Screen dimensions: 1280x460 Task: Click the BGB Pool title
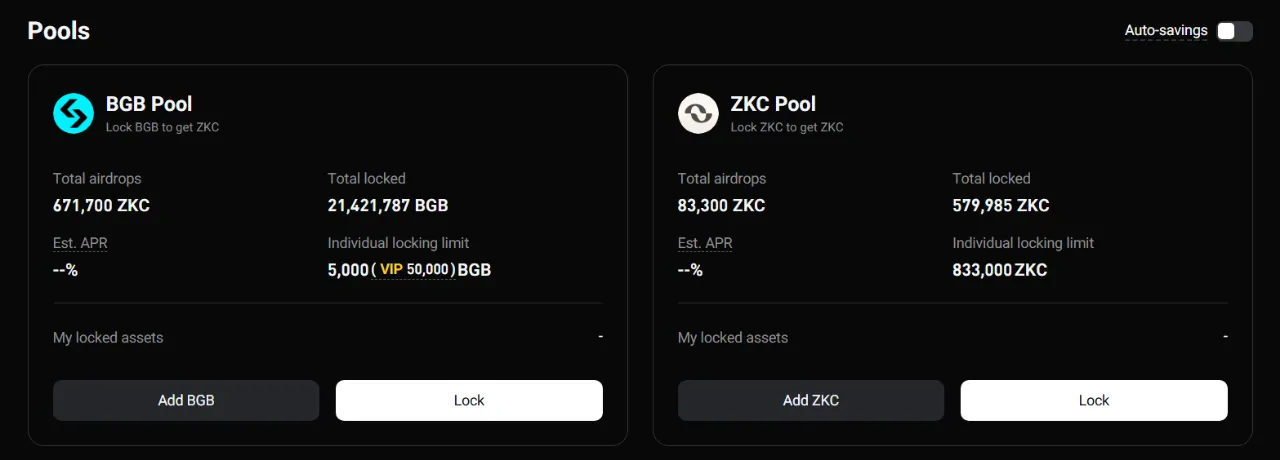[149, 104]
